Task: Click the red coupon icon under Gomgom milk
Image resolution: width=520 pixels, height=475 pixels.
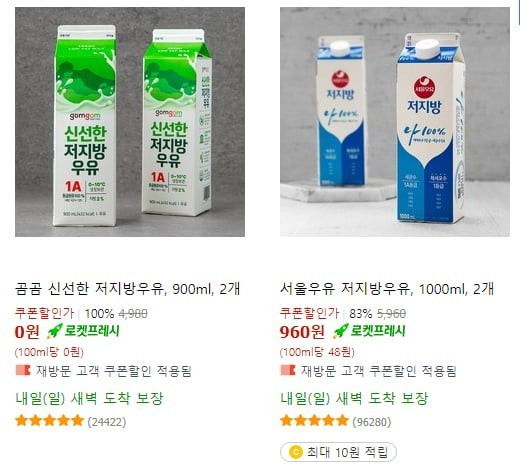Action: pos(23,370)
